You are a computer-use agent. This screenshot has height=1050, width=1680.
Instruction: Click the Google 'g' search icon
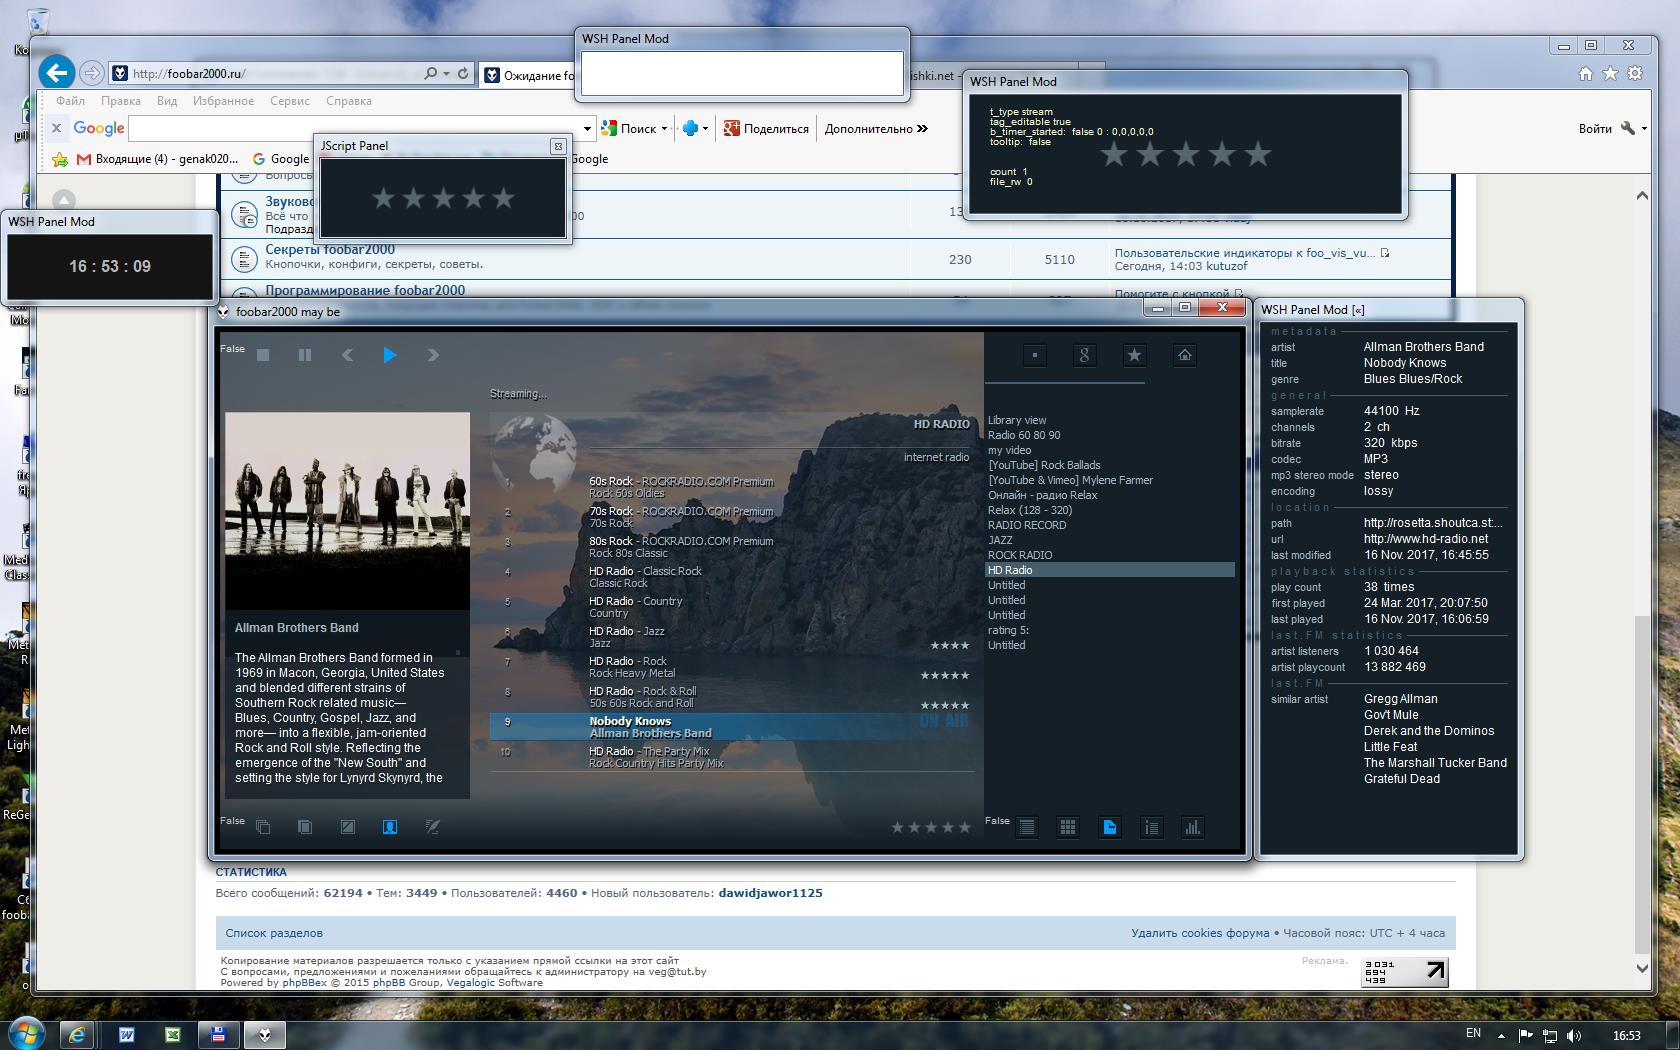tap(1084, 355)
